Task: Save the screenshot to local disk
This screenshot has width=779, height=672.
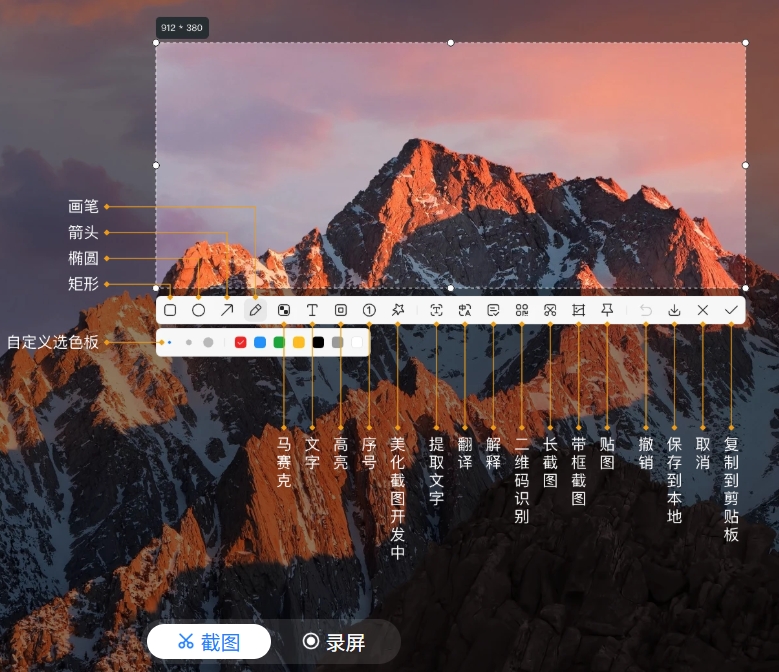Action: click(674, 310)
